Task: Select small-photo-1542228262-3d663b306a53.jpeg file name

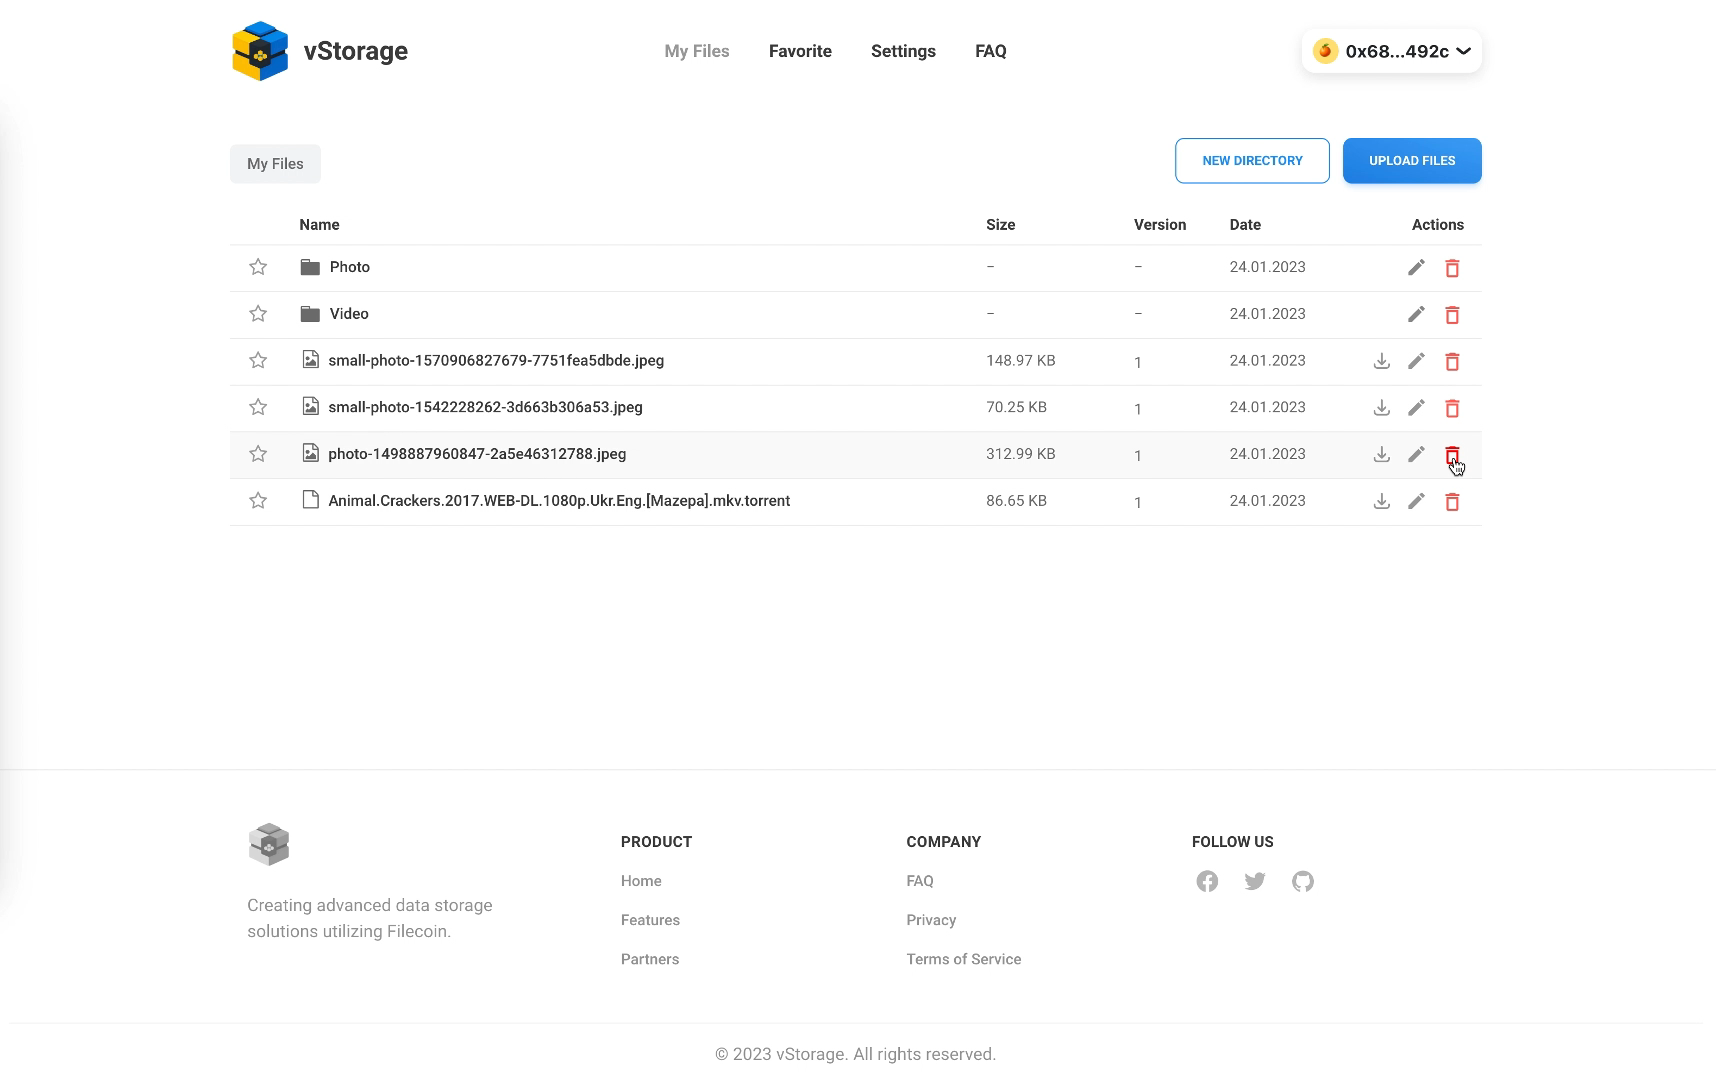Action: tap(485, 407)
